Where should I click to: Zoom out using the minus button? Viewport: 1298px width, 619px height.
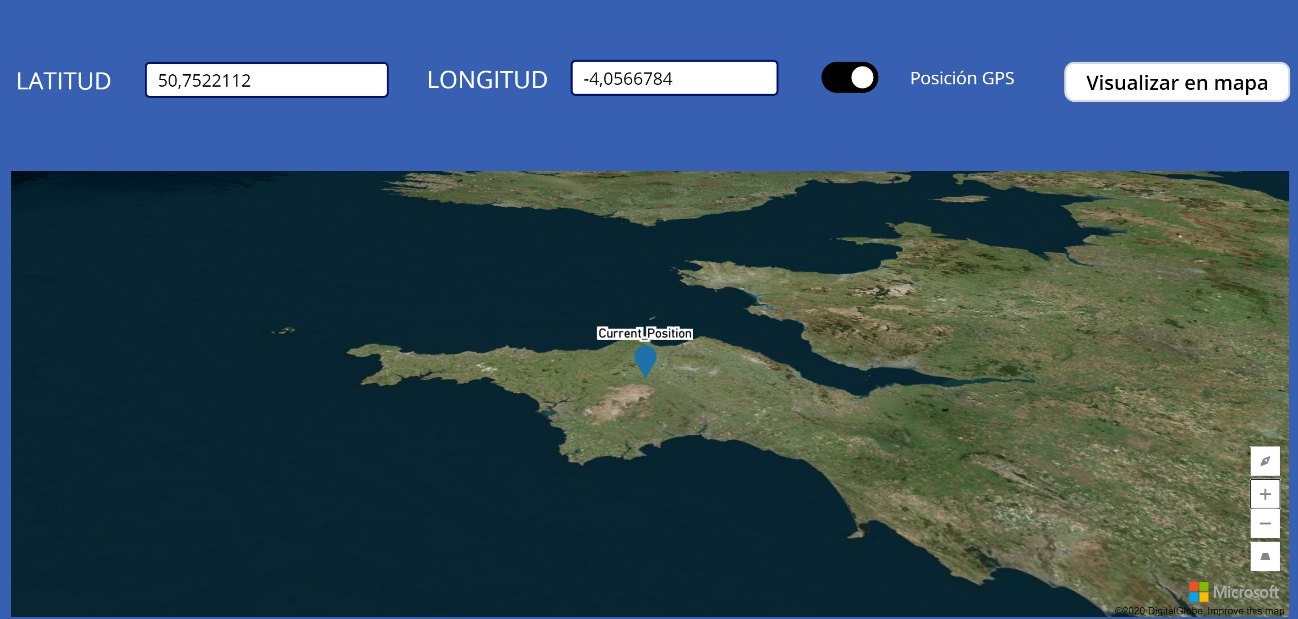[1265, 524]
